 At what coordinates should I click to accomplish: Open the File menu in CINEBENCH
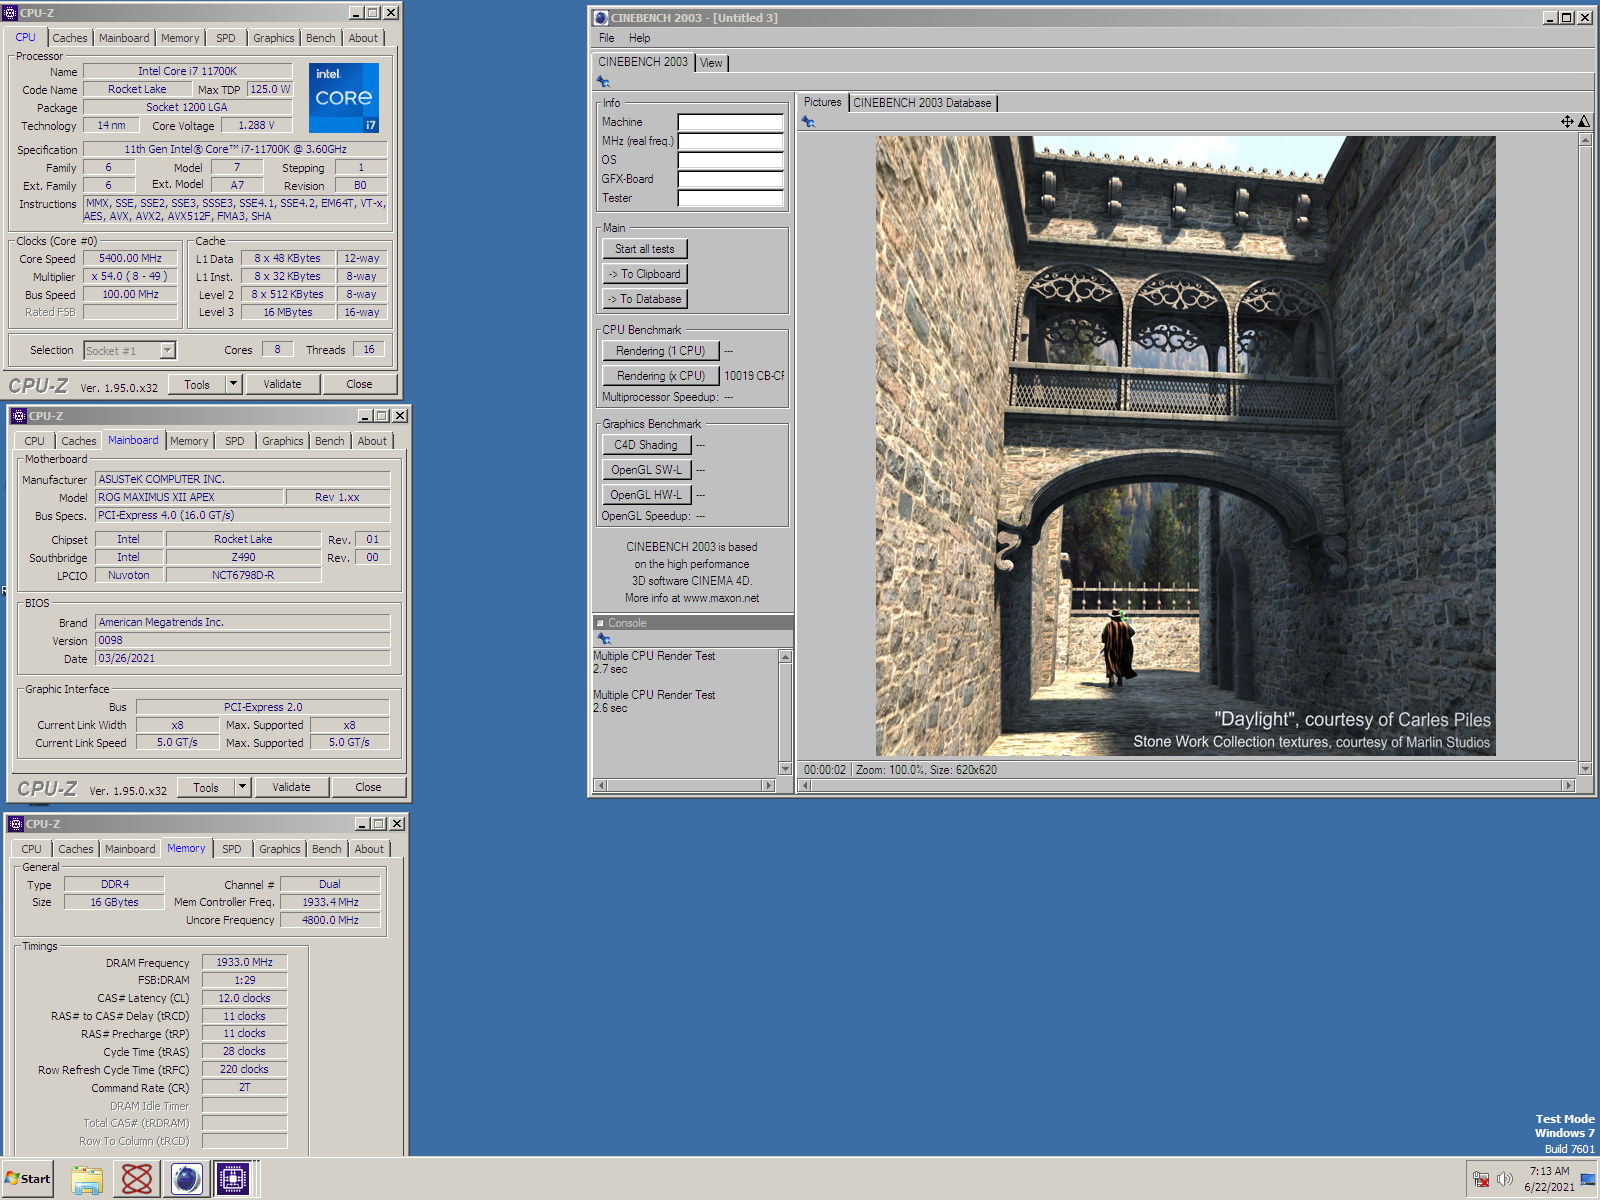[606, 38]
